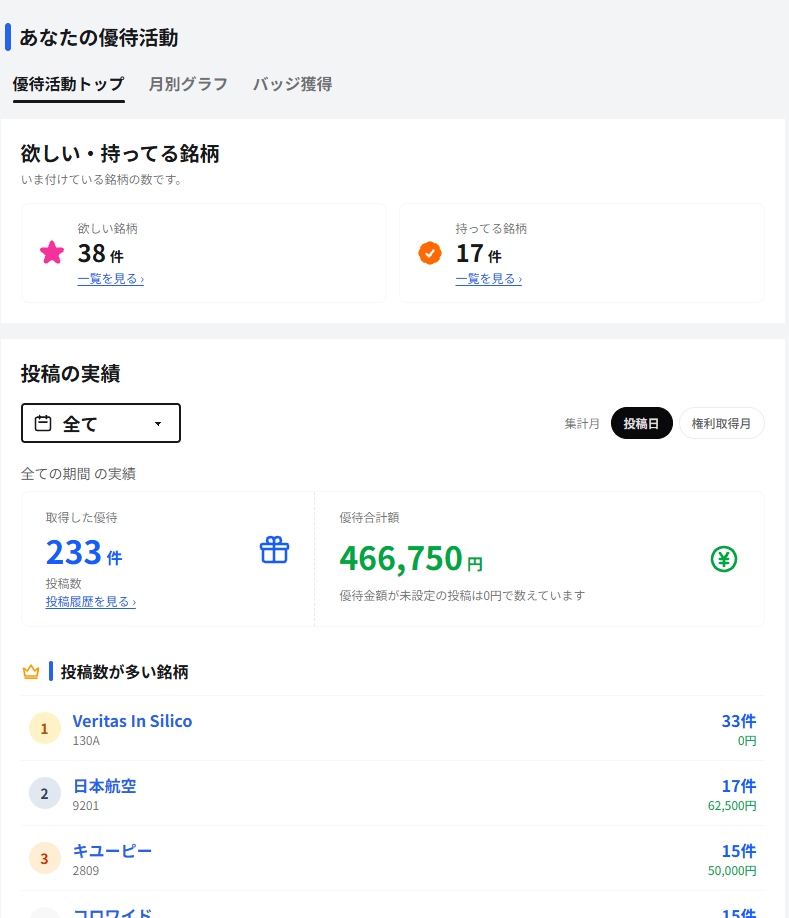Click the stock code 2809

point(86,871)
